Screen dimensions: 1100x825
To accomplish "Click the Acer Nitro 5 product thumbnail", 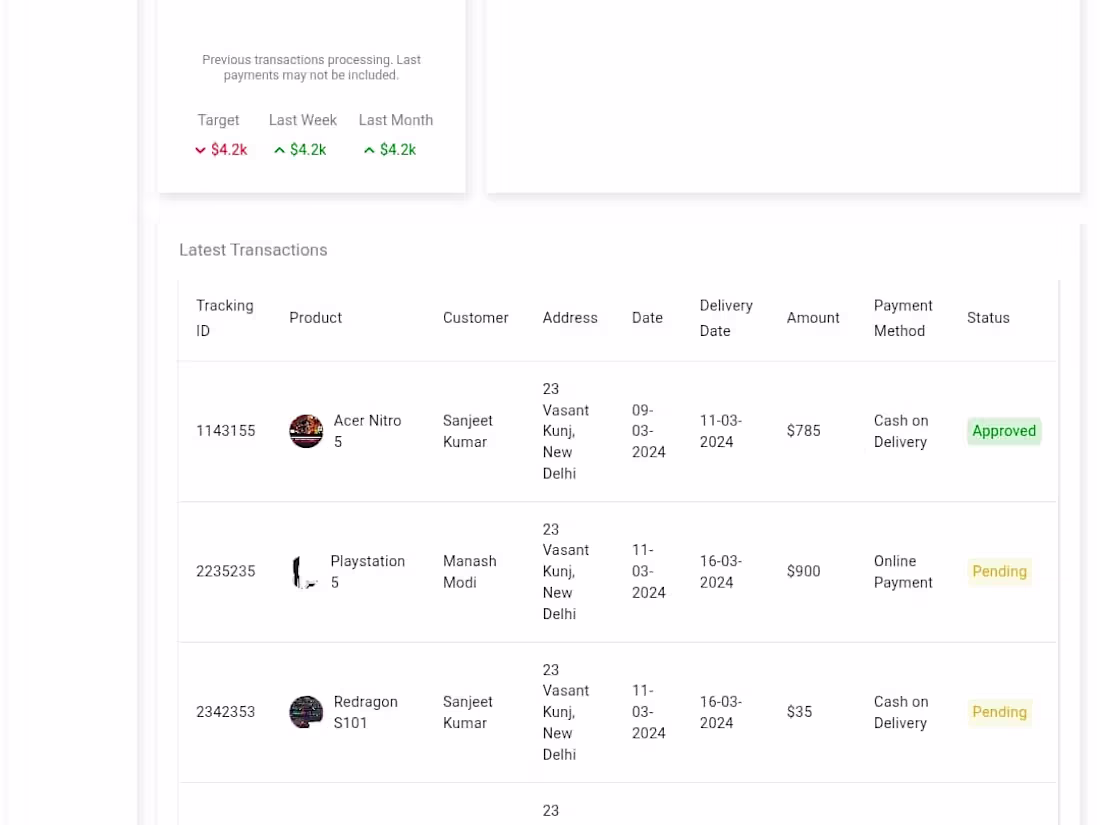I will click(x=306, y=431).
